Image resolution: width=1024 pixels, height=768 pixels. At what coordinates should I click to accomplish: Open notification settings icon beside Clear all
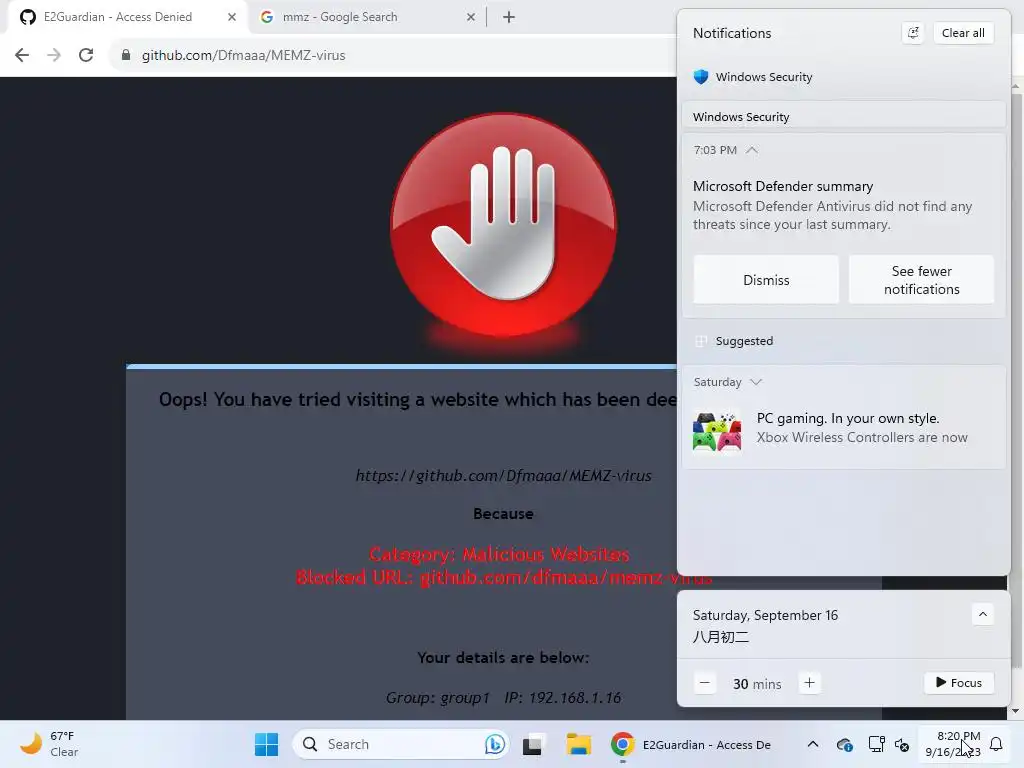[x=914, y=33]
